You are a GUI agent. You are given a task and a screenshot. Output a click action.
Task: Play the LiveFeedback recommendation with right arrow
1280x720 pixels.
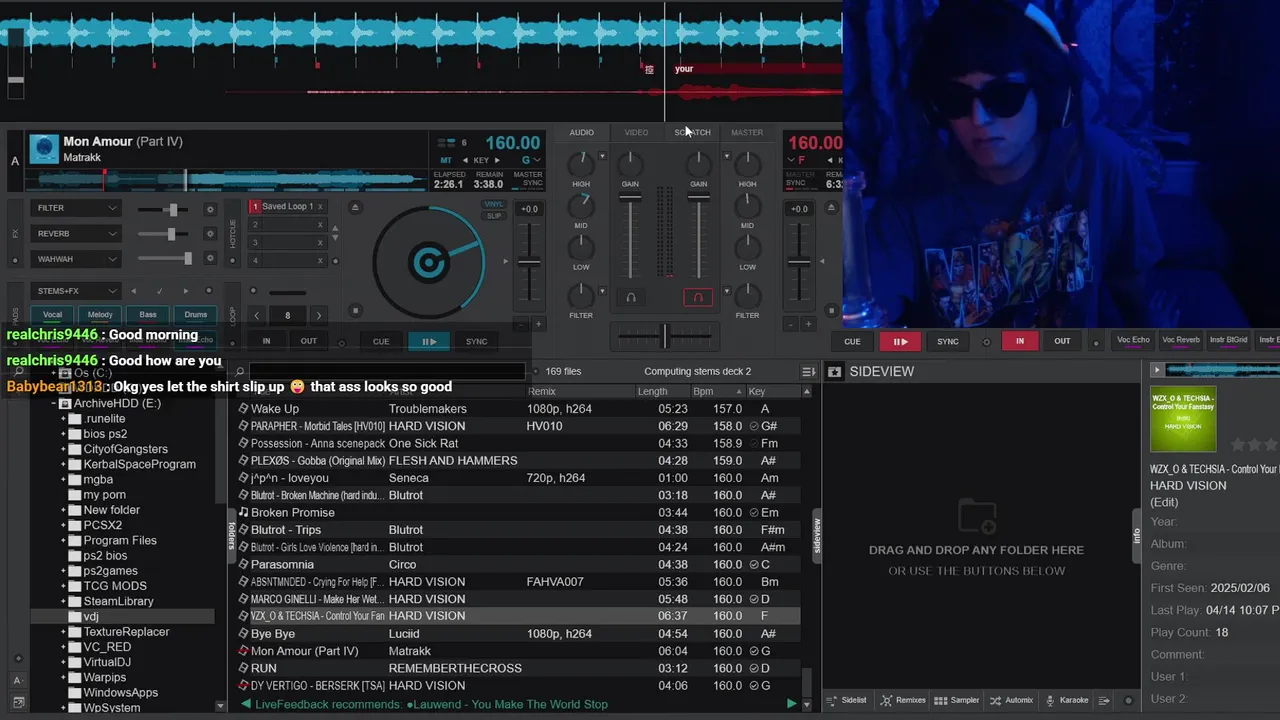click(x=792, y=704)
